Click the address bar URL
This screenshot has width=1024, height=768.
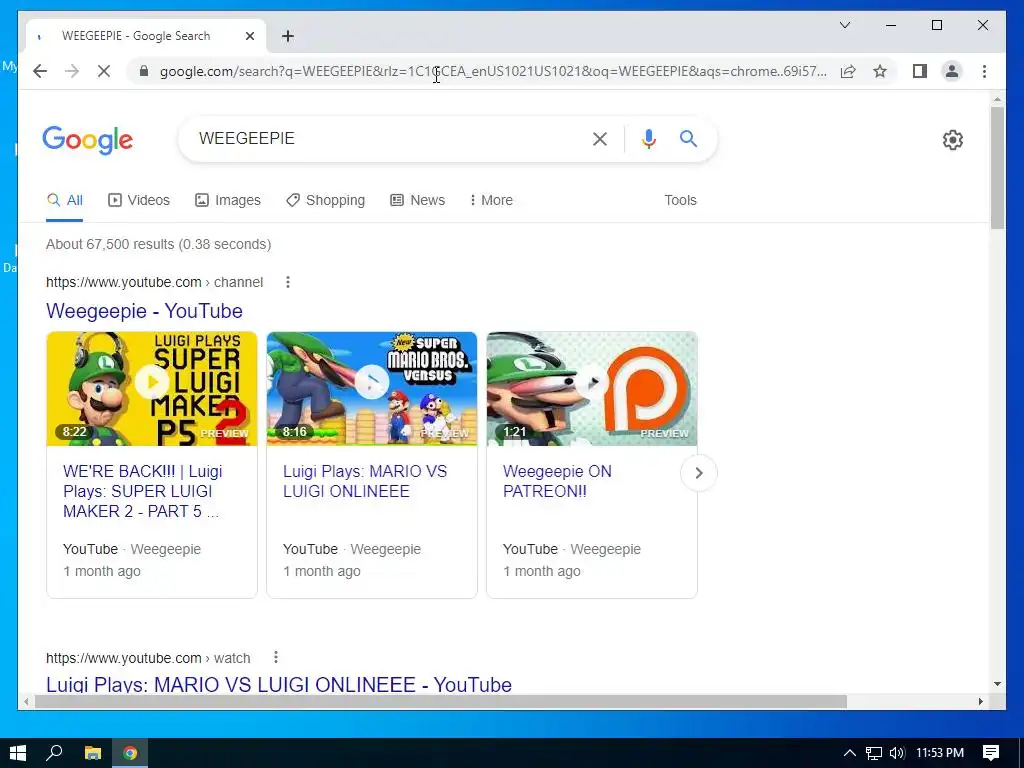coord(493,71)
